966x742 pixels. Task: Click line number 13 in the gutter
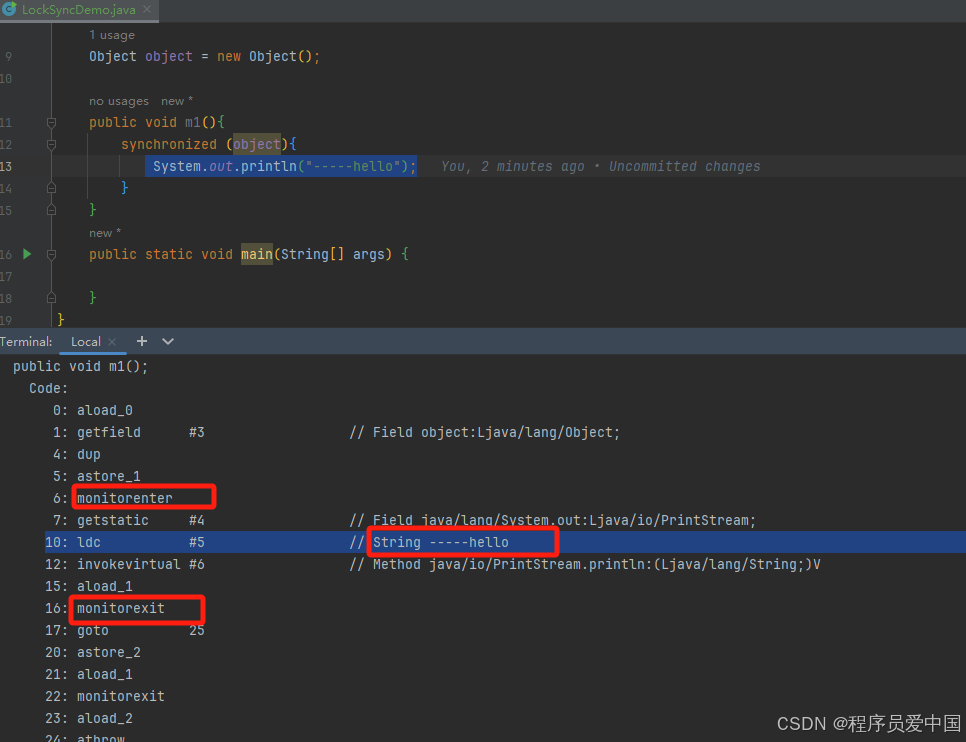(x=6, y=166)
